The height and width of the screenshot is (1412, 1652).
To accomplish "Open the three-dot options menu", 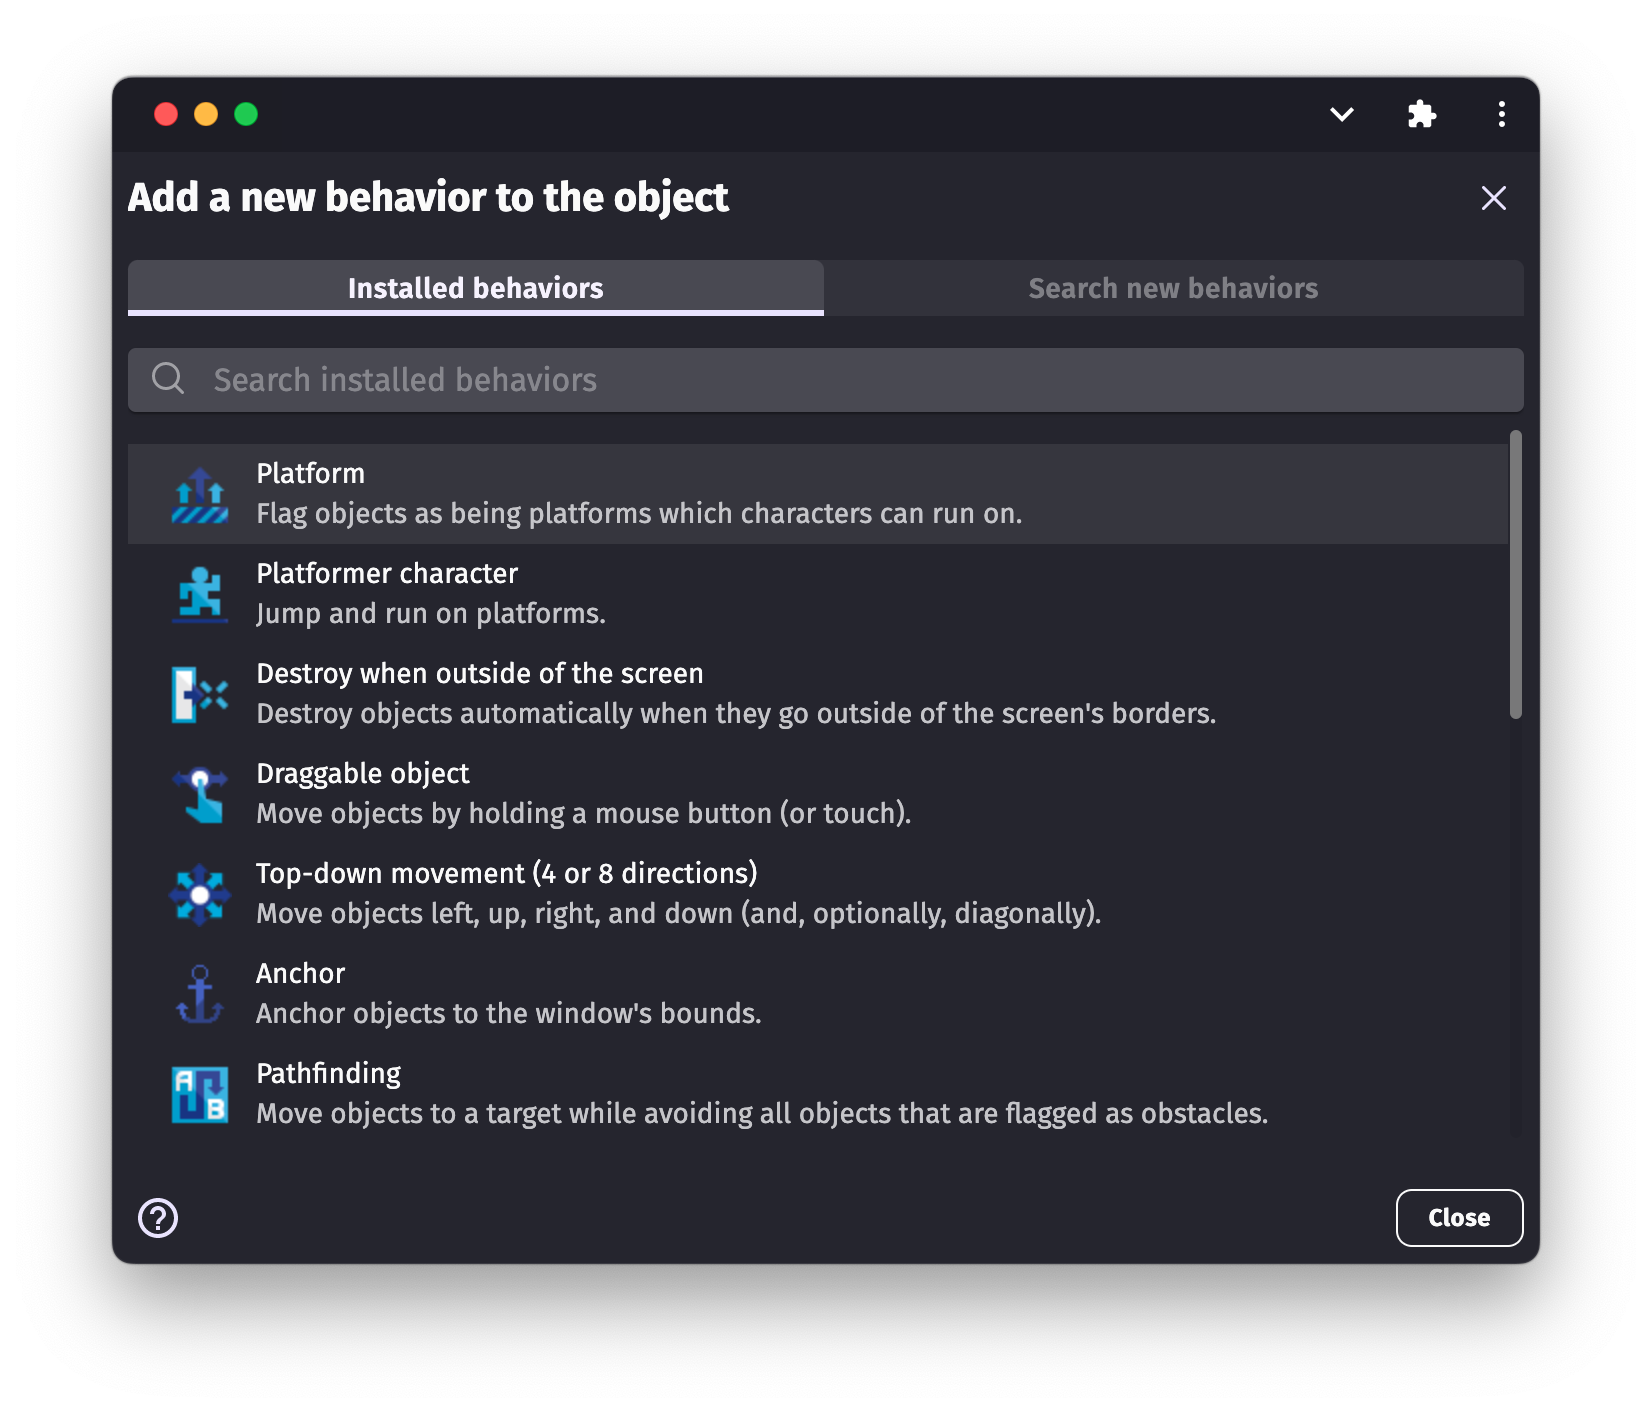I will (1501, 115).
